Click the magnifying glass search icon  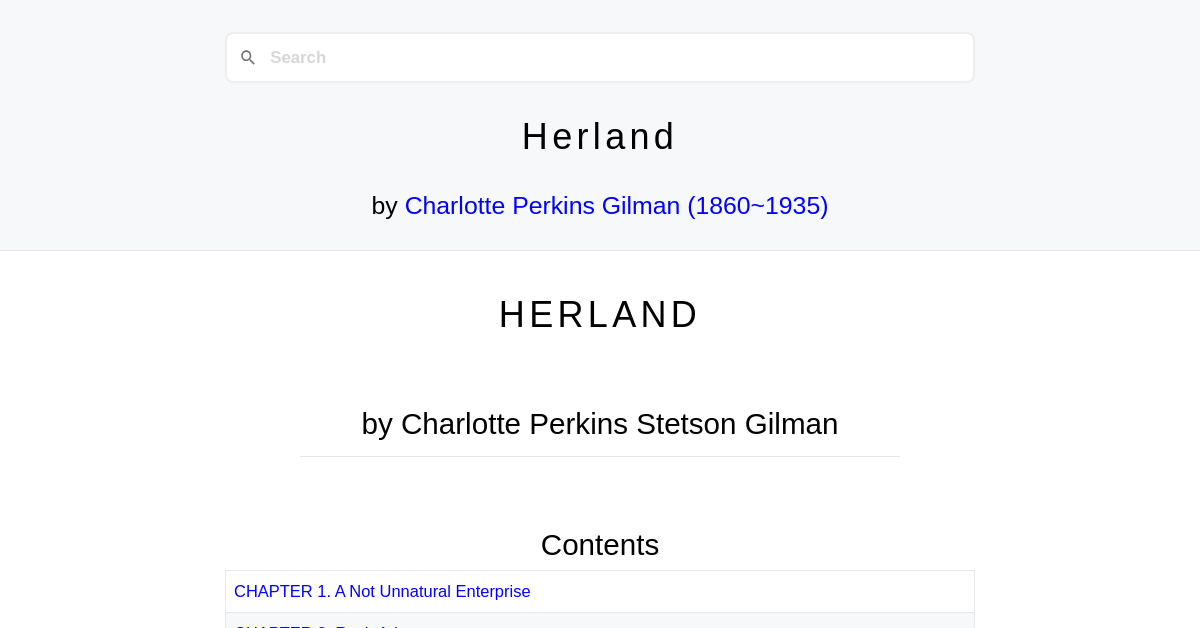(248, 57)
